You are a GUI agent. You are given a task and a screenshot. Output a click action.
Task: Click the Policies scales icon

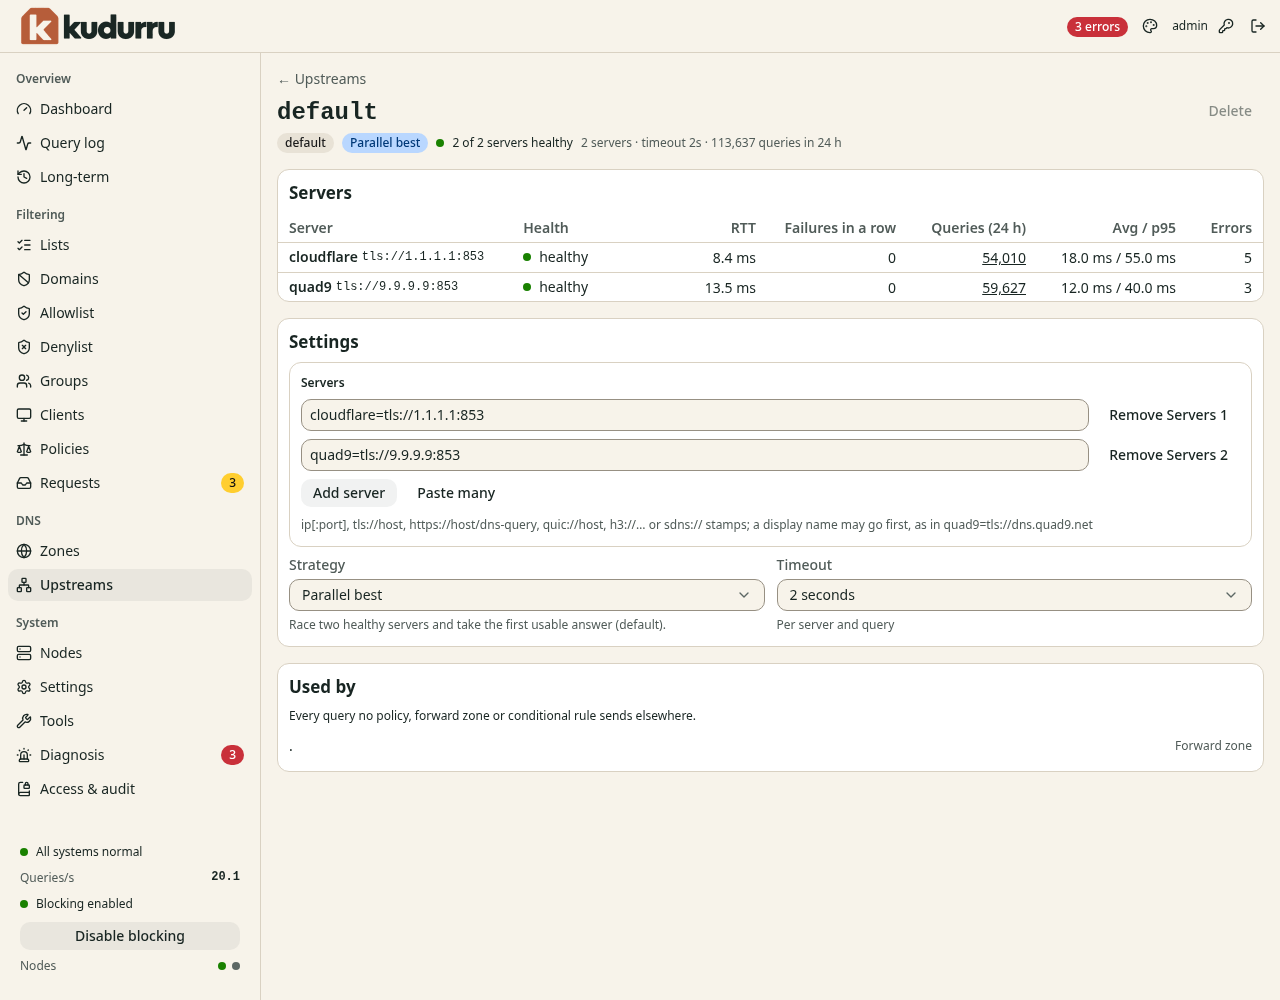(24, 449)
